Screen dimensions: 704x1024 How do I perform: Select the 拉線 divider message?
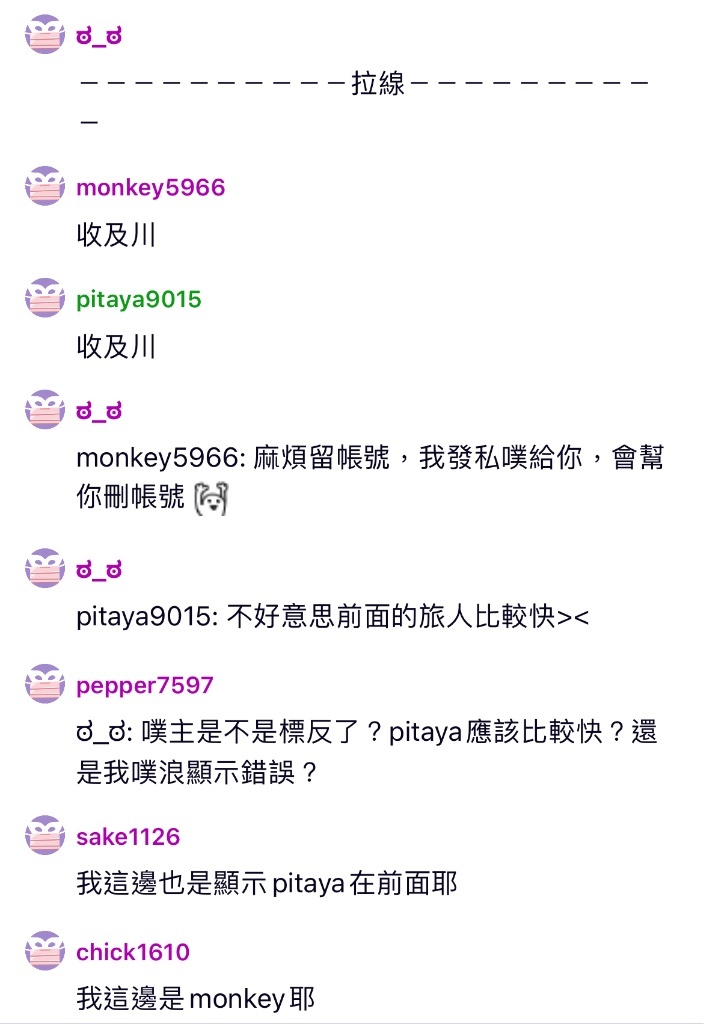click(364, 101)
